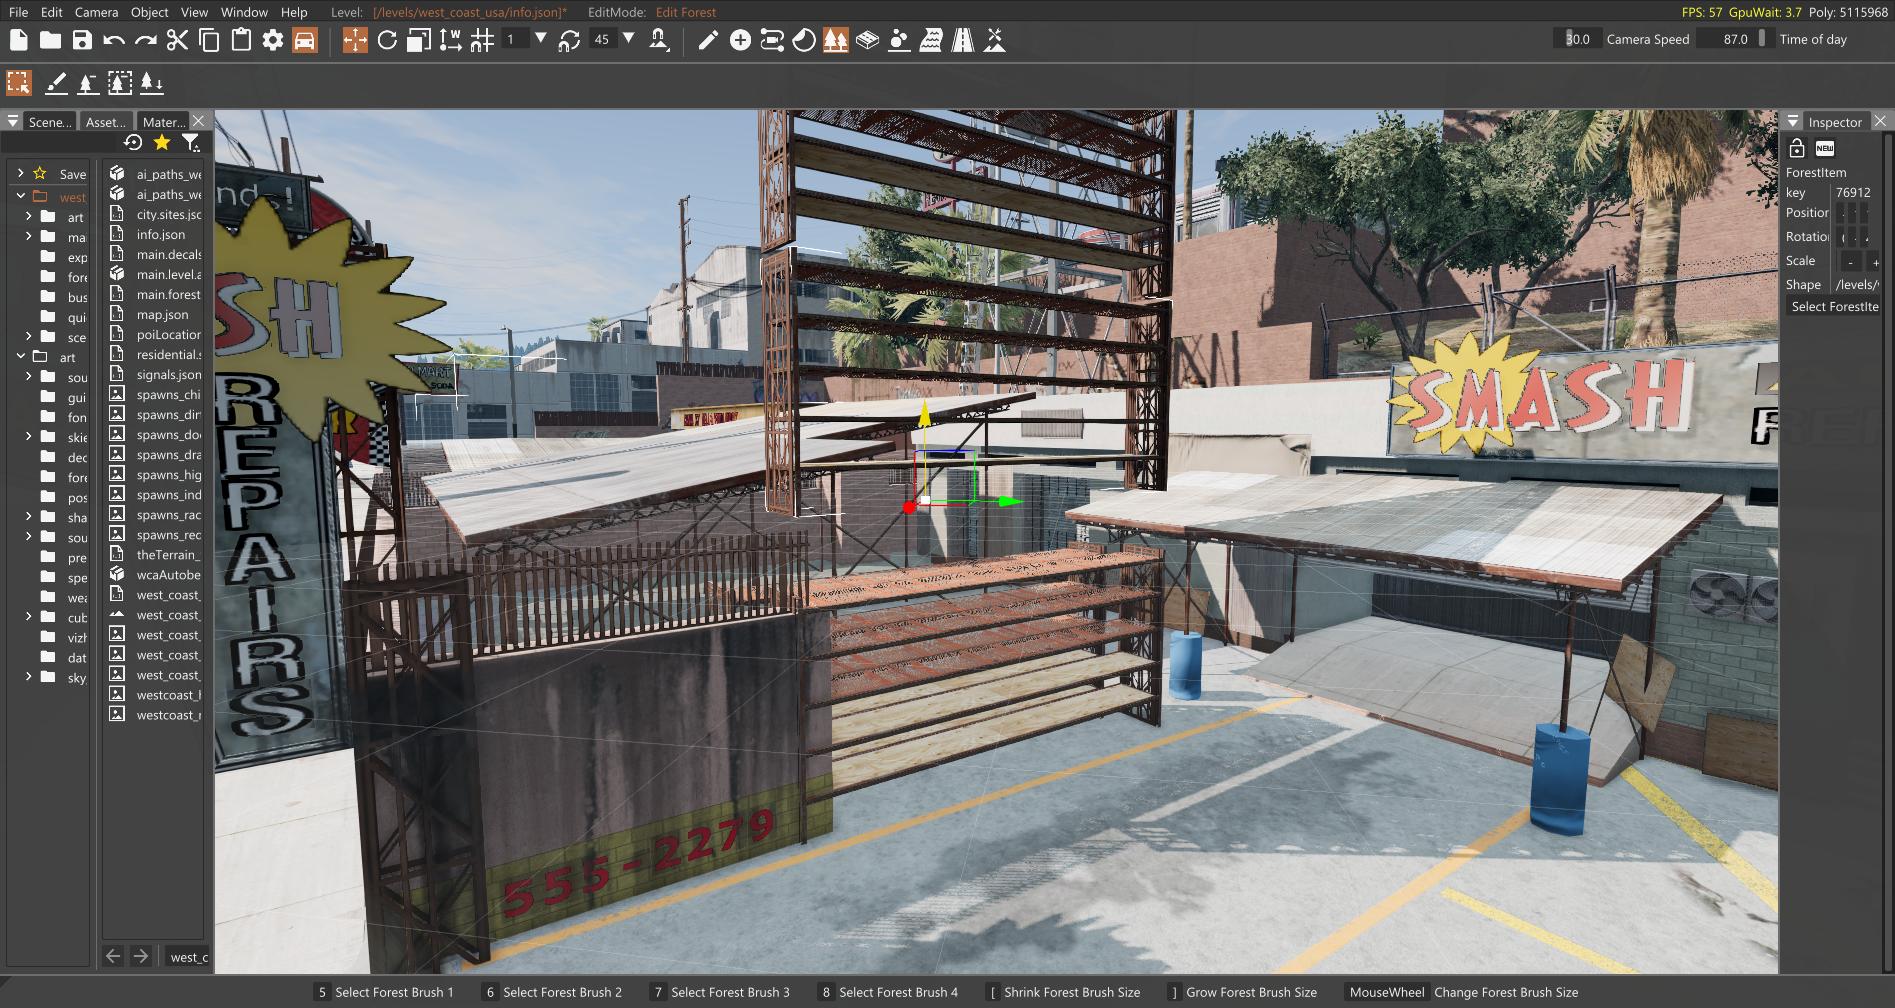Collapse the top-level art folder tree

[x=21, y=357]
